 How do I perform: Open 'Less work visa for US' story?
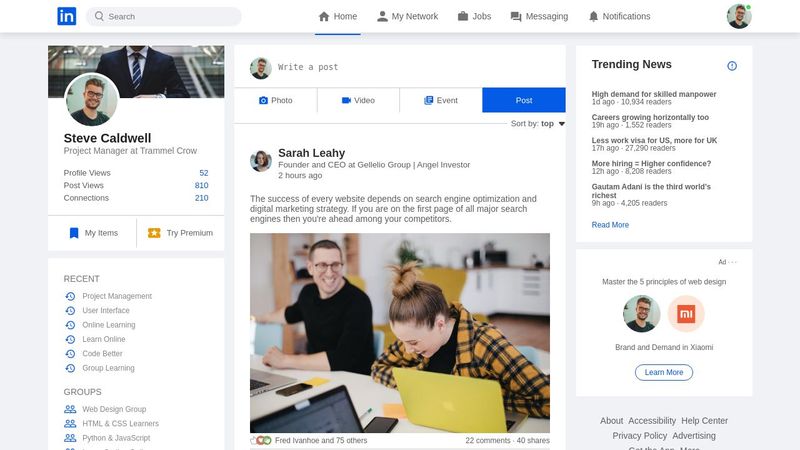[654, 140]
